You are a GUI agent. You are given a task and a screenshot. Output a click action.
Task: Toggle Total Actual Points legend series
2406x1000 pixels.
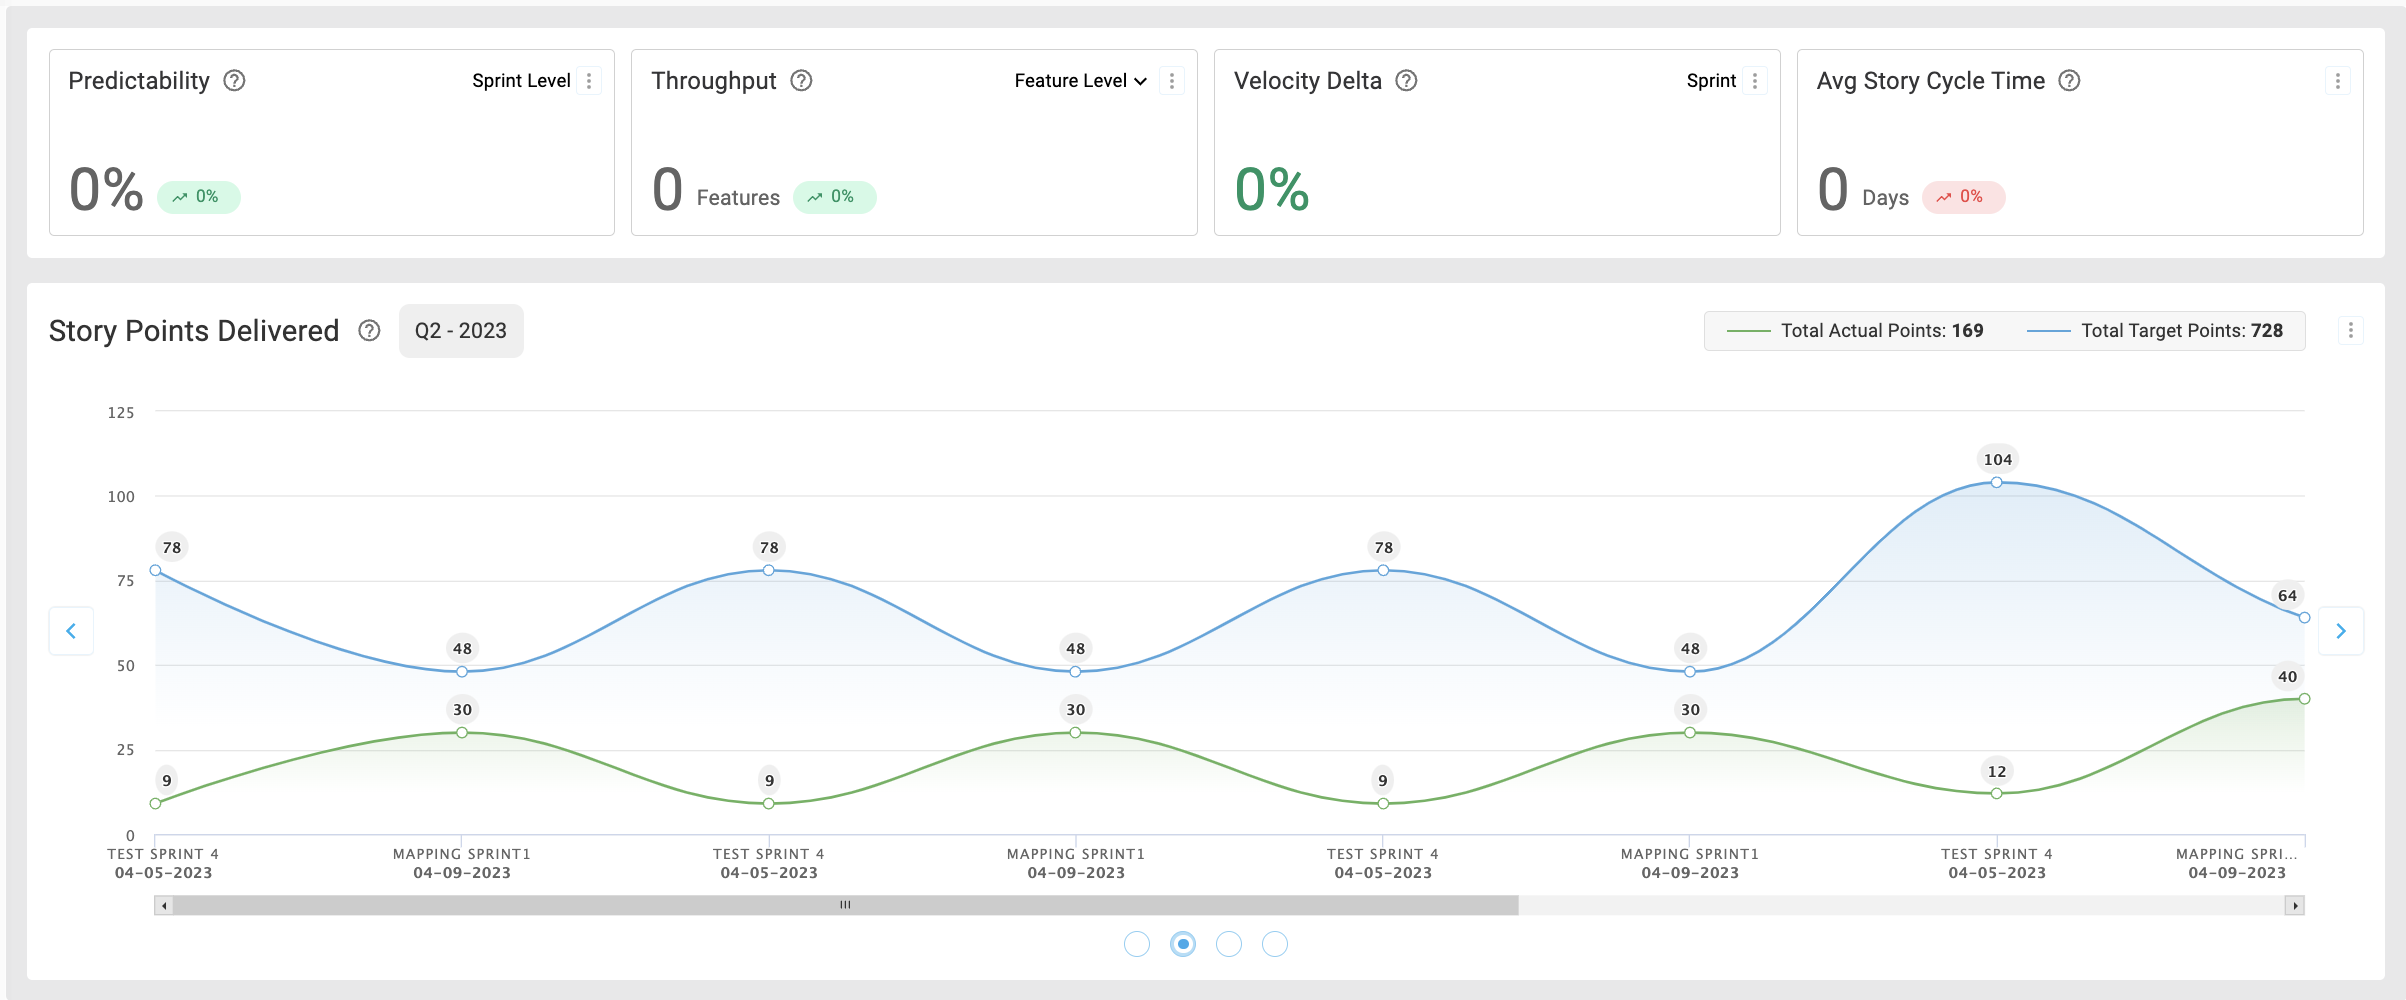coord(1855,331)
